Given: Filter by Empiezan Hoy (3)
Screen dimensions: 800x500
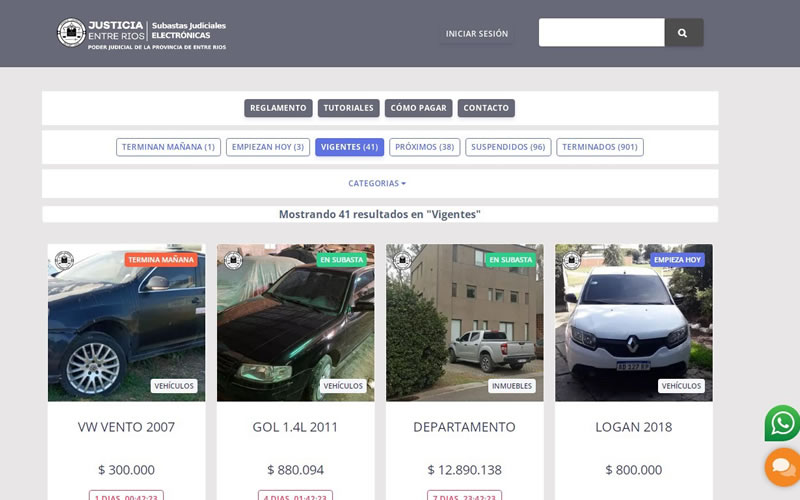Looking at the screenshot, I should 267,147.
